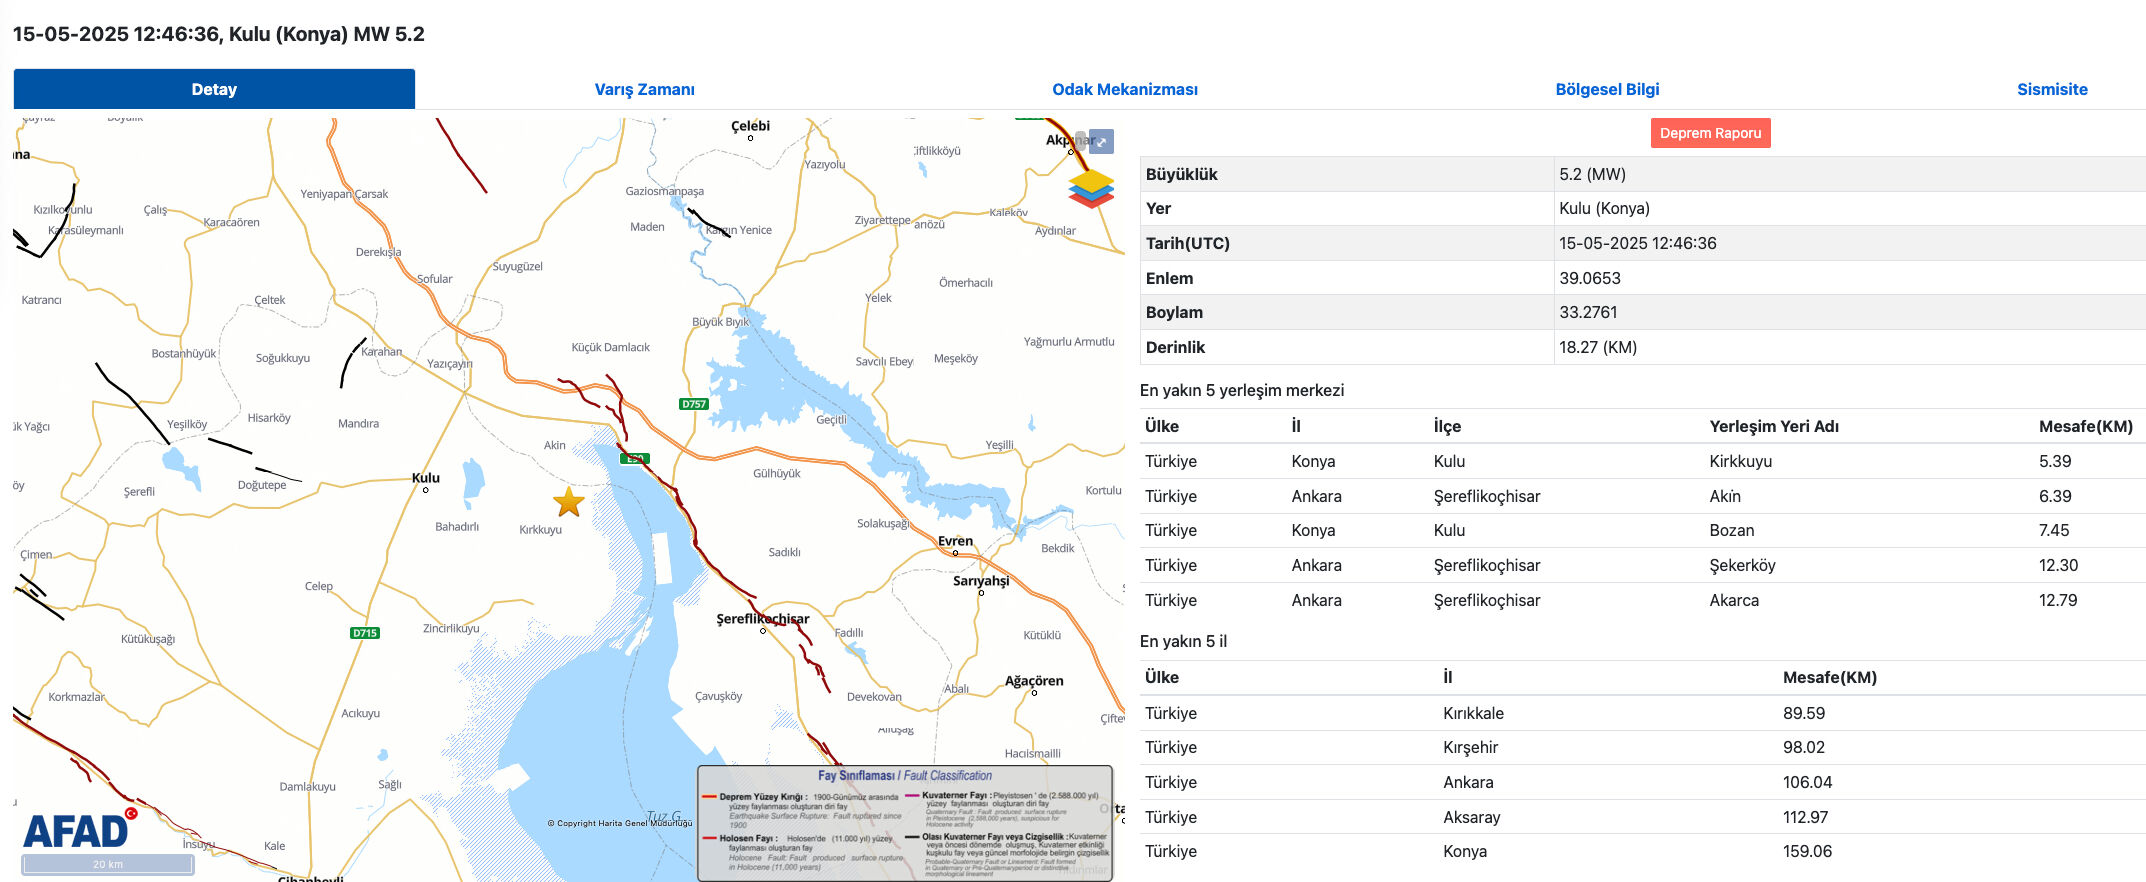This screenshot has width=2146, height=882.
Task: Click the Şereflikoçhisar town marker
Action: click(x=763, y=630)
